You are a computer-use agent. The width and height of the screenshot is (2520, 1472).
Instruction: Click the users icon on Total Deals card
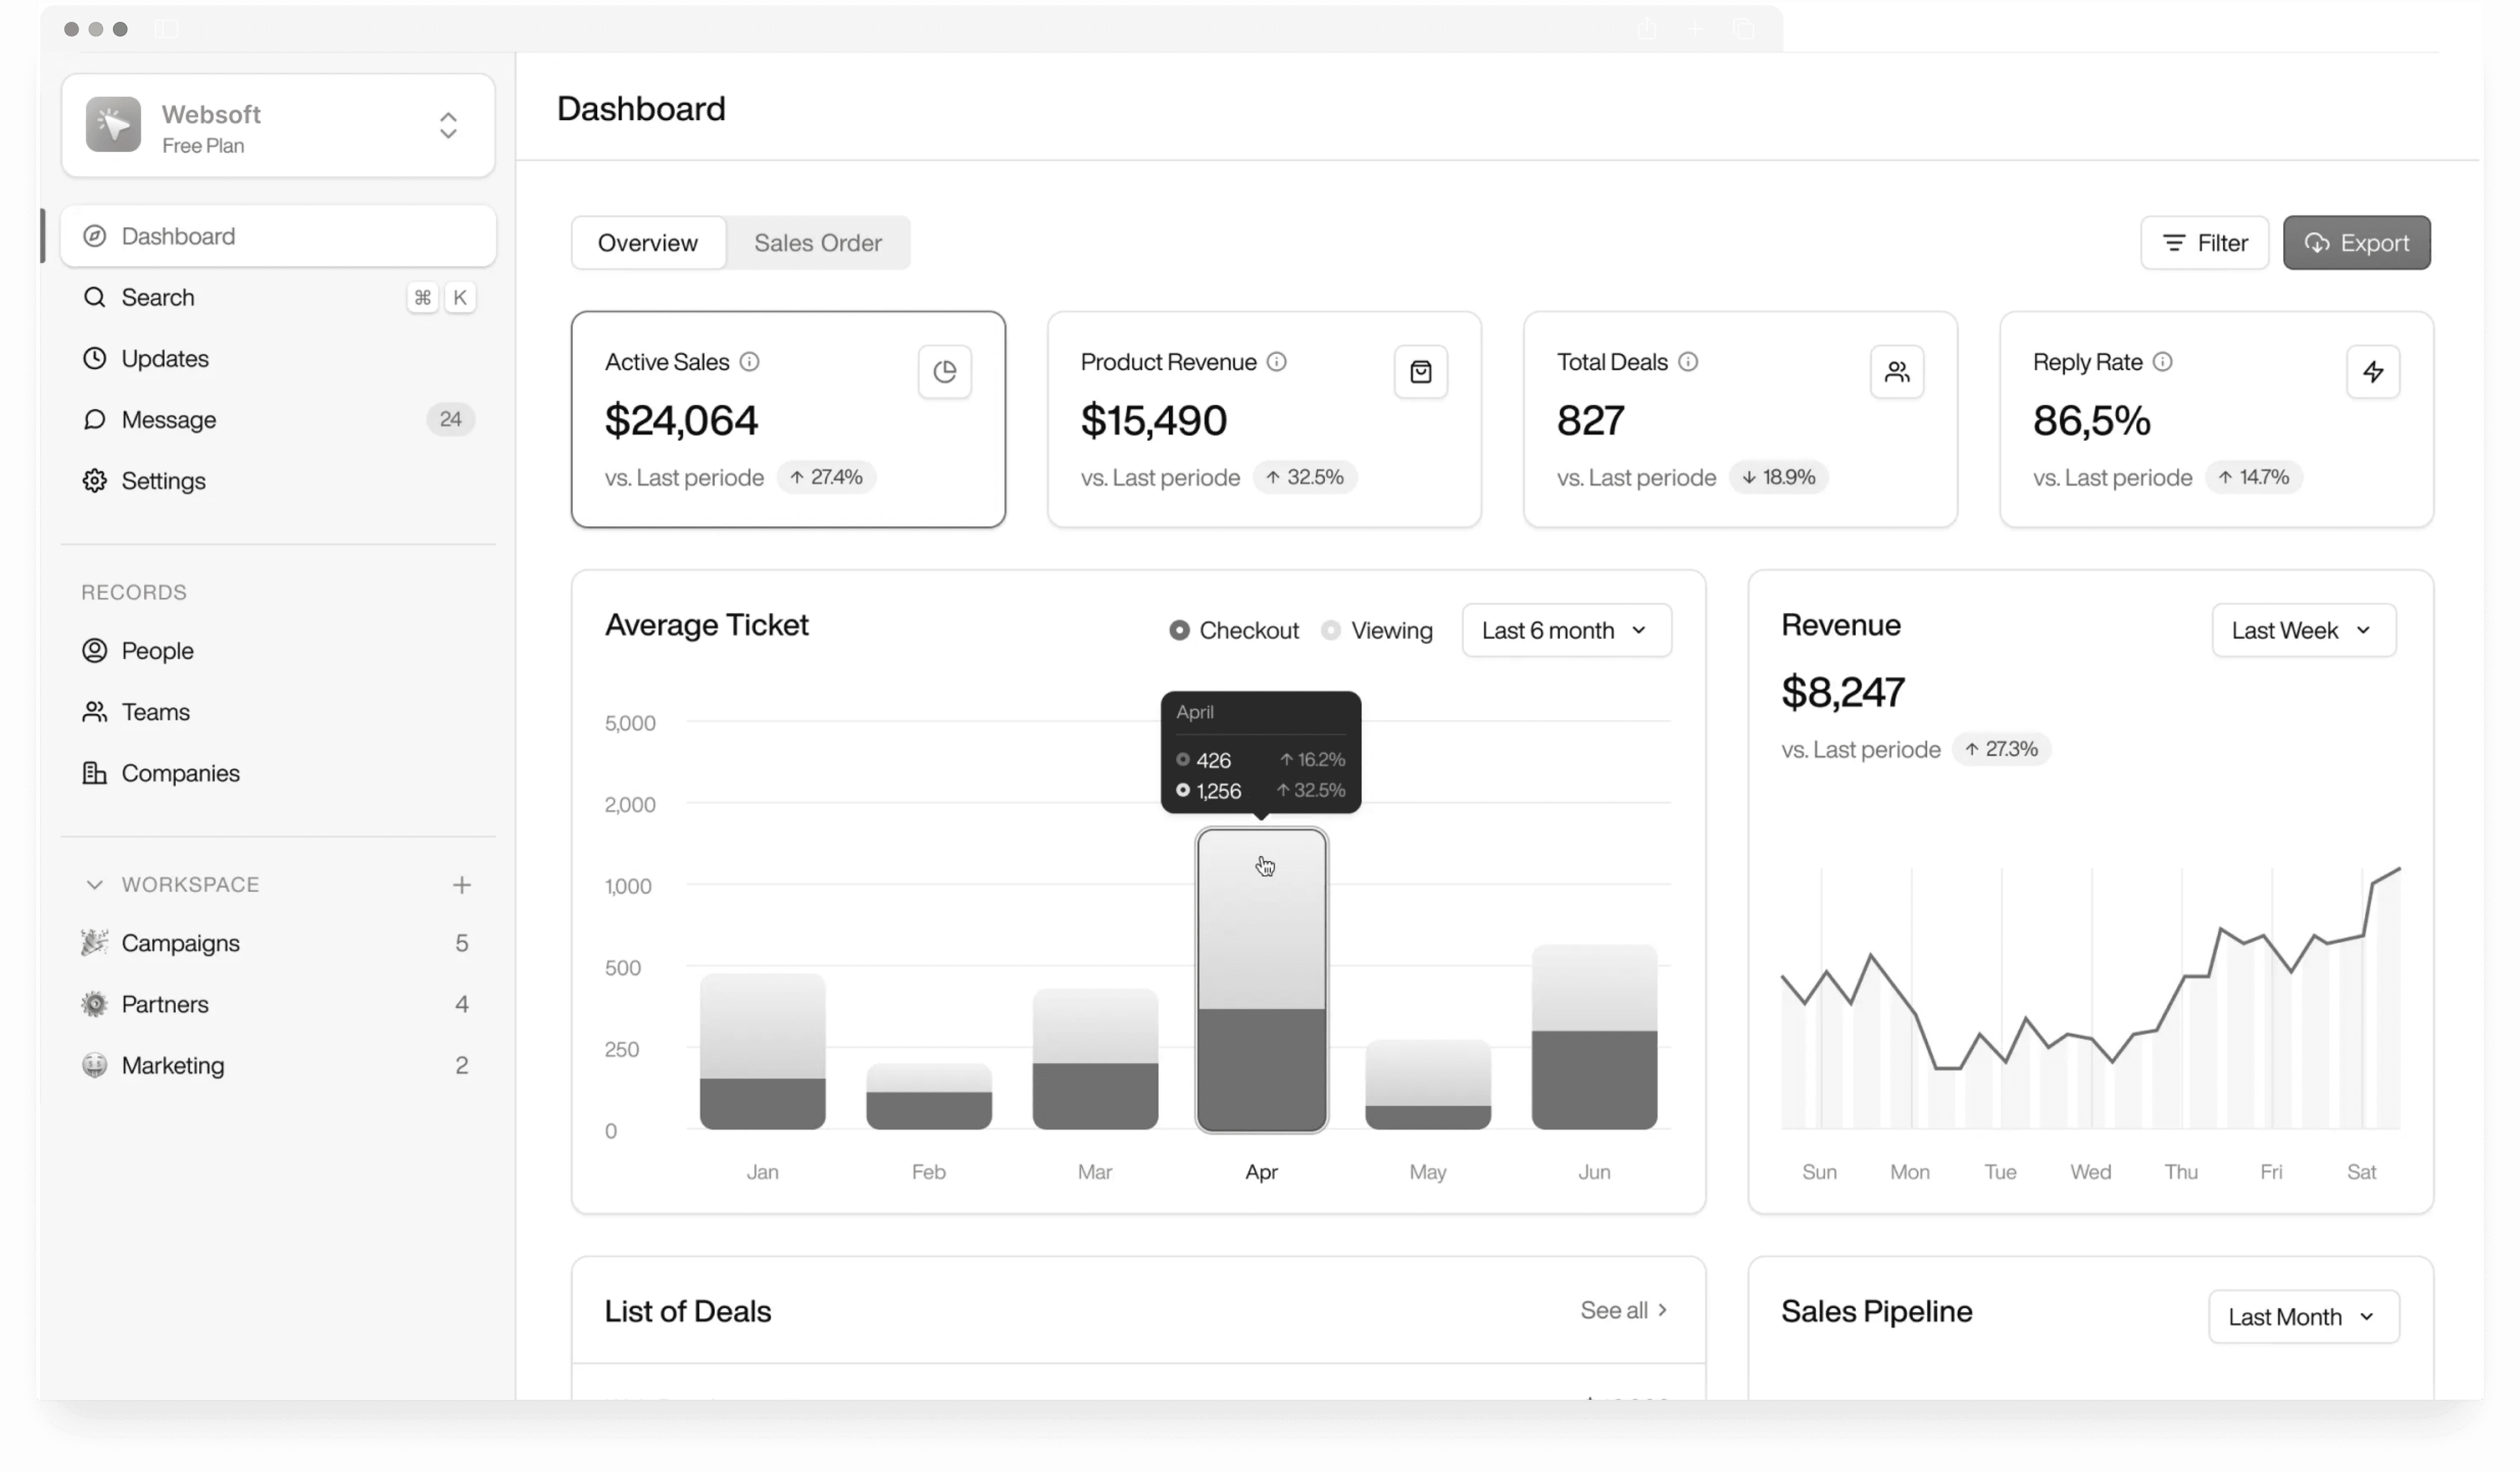1897,371
